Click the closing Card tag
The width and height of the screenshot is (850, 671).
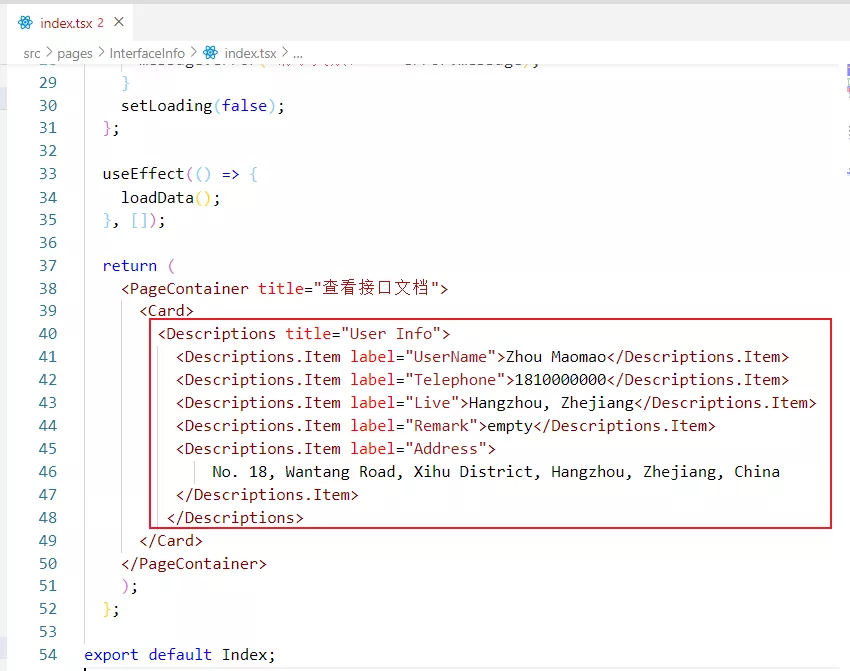171,540
